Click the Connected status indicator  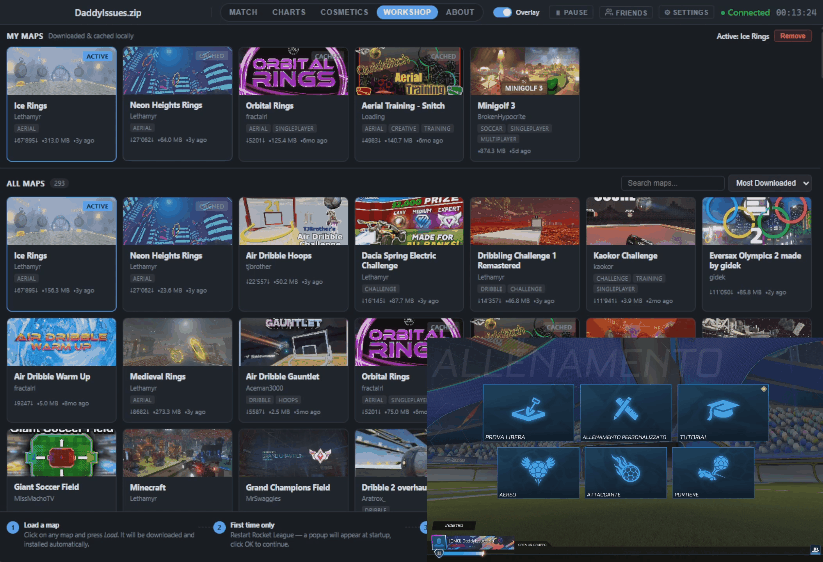(x=745, y=12)
